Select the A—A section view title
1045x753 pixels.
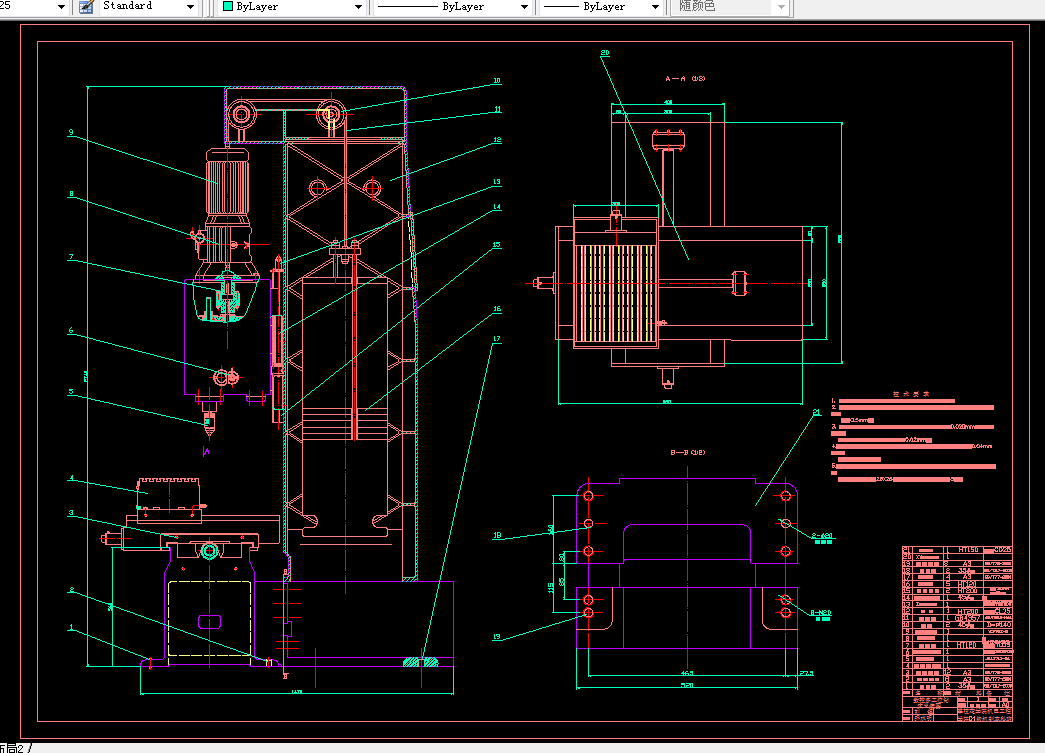point(684,79)
